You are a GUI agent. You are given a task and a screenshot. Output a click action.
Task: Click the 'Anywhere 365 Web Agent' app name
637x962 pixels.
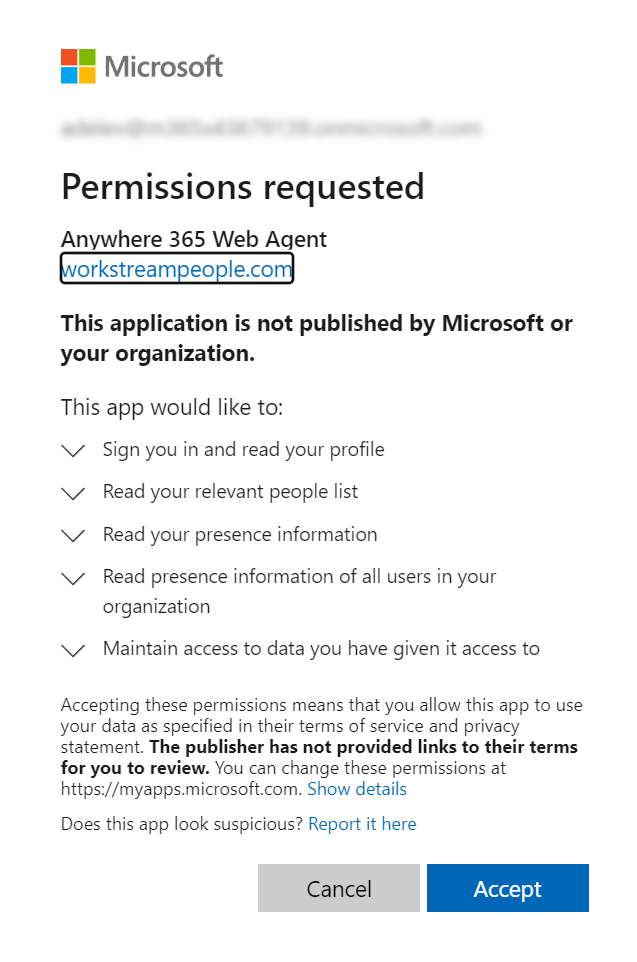pyautogui.click(x=194, y=239)
